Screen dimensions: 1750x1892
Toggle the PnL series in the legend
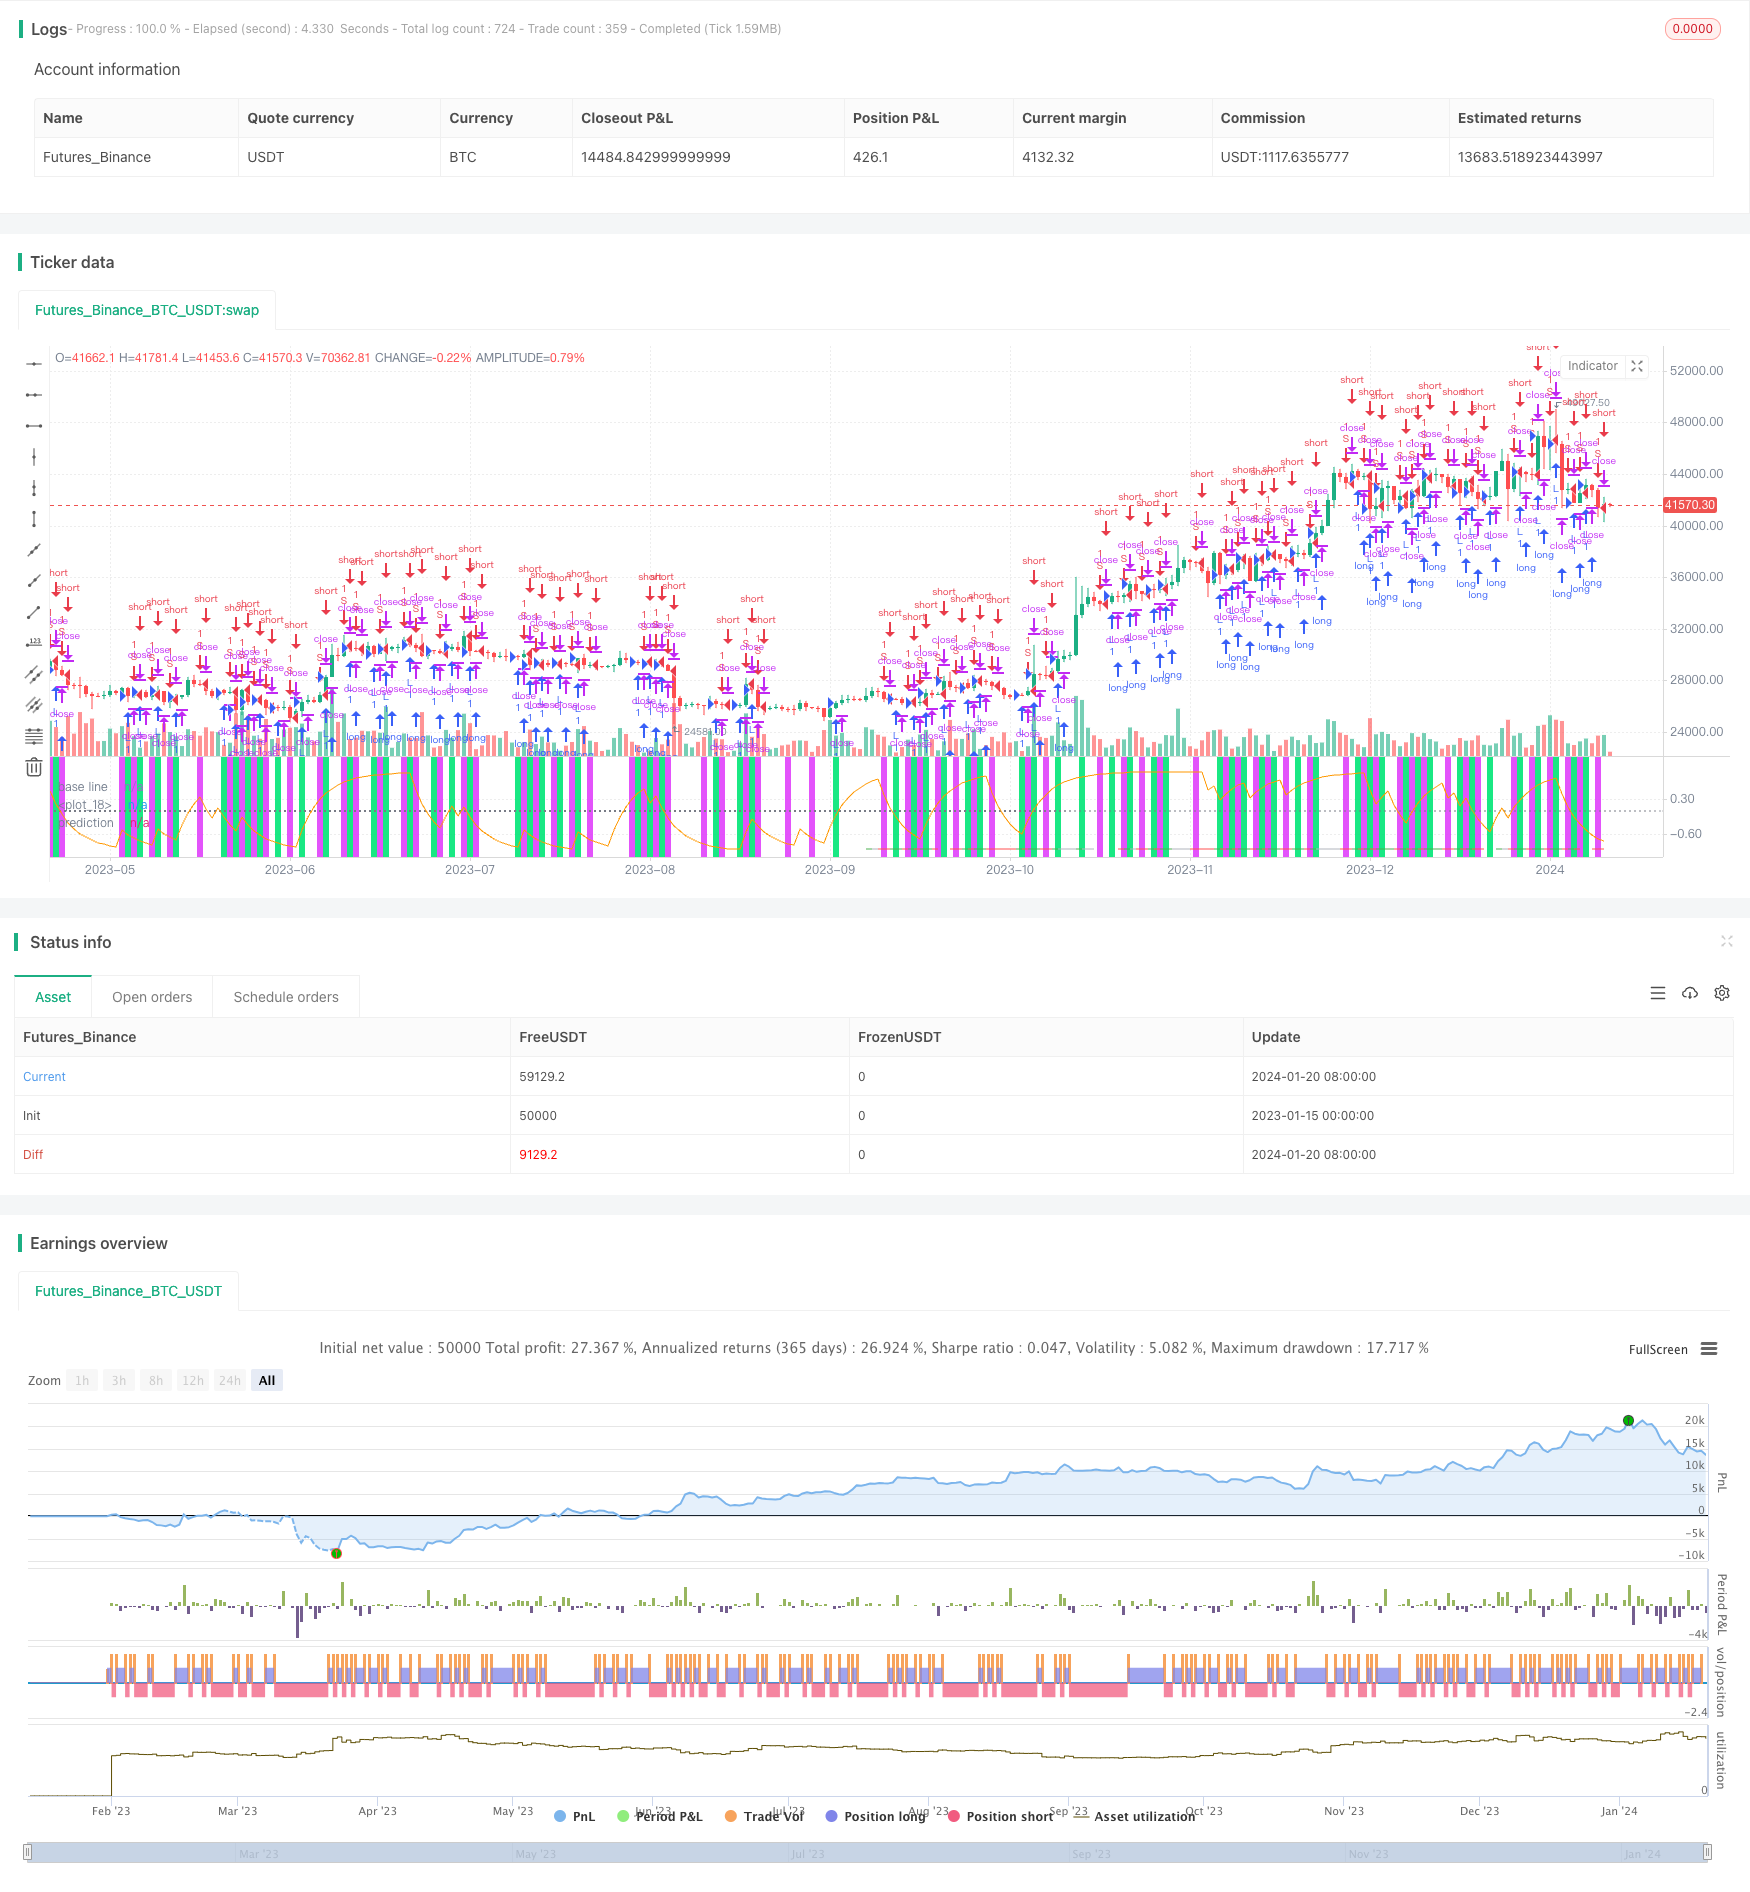pyautogui.click(x=574, y=1816)
